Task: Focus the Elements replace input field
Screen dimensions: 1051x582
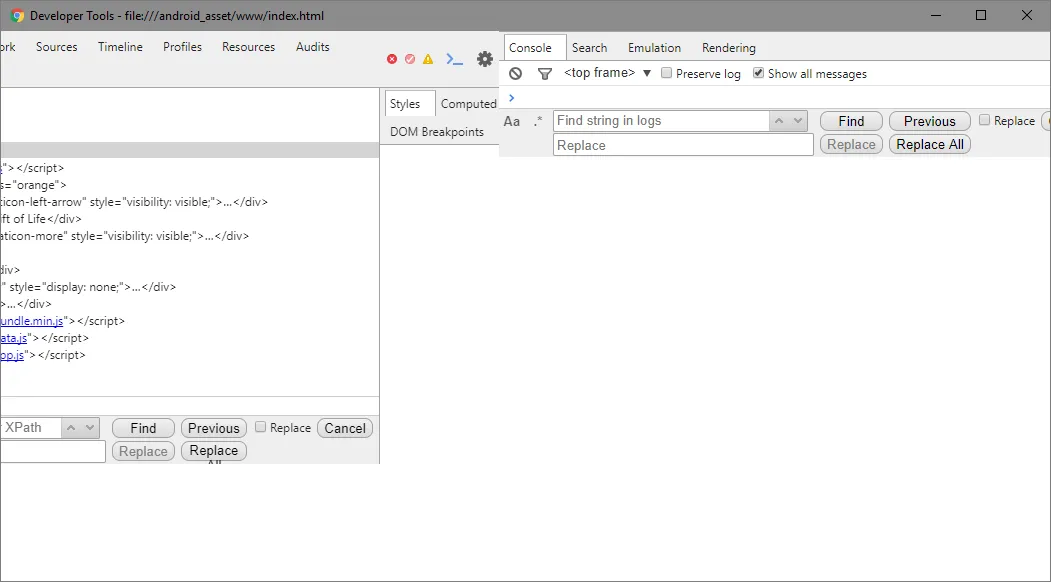Action: coord(52,451)
